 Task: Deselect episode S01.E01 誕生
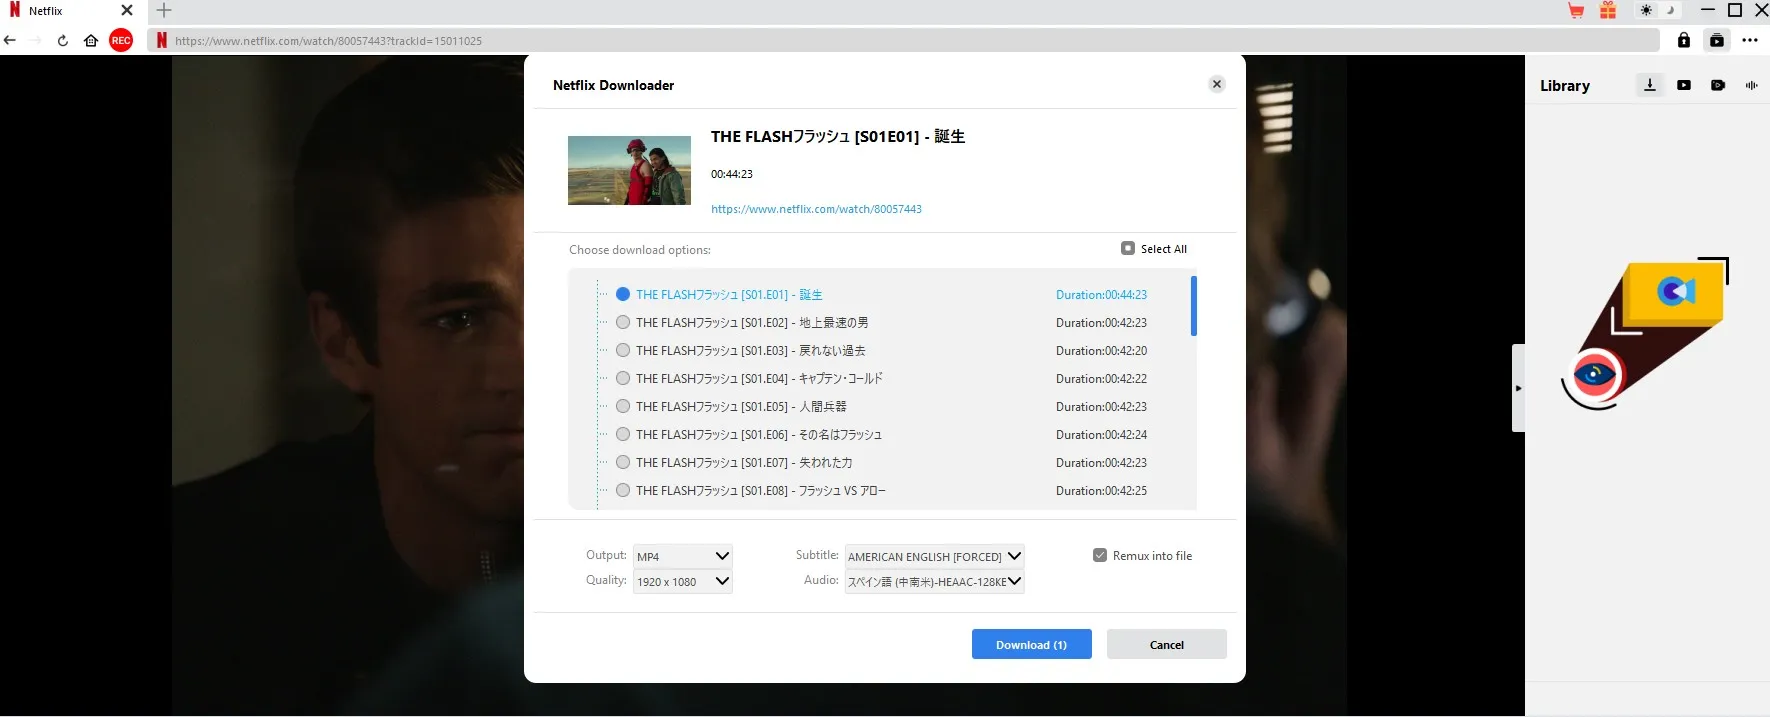[623, 294]
